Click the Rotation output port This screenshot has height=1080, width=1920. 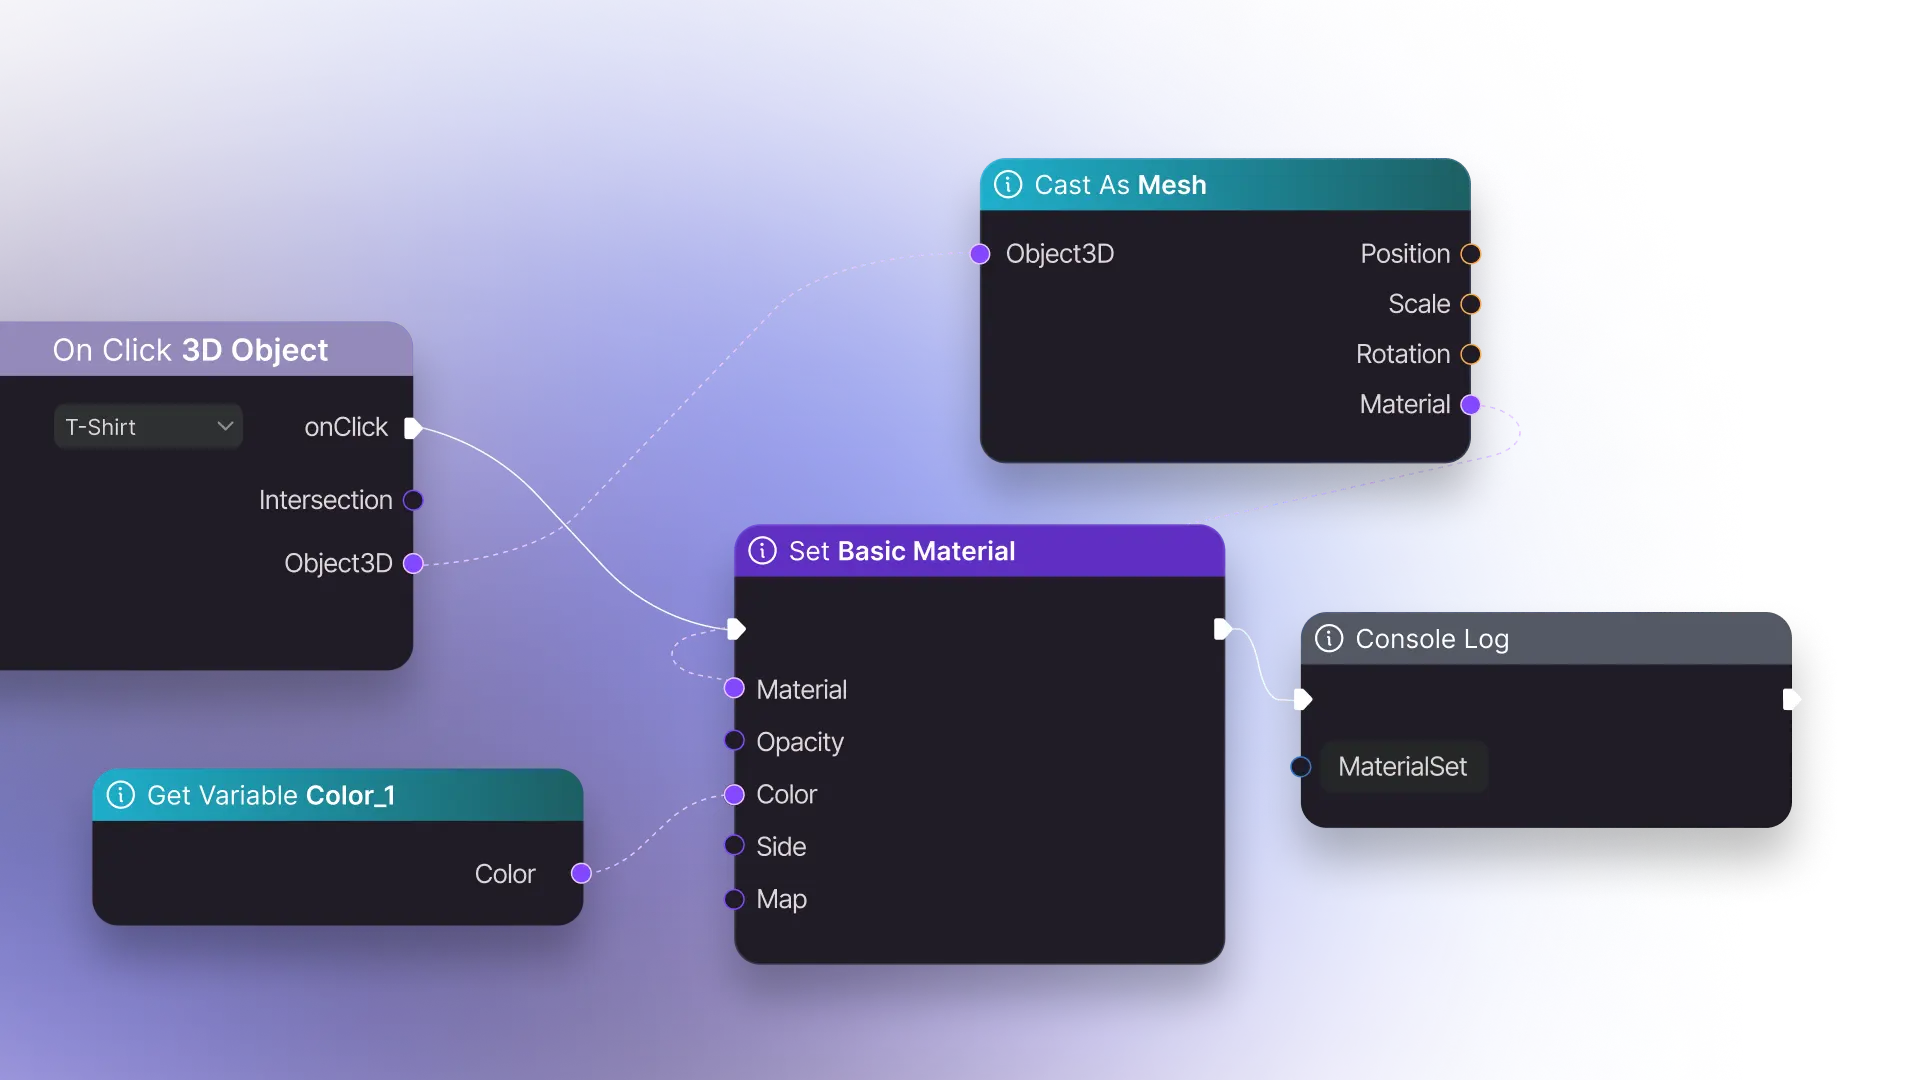pos(1471,354)
